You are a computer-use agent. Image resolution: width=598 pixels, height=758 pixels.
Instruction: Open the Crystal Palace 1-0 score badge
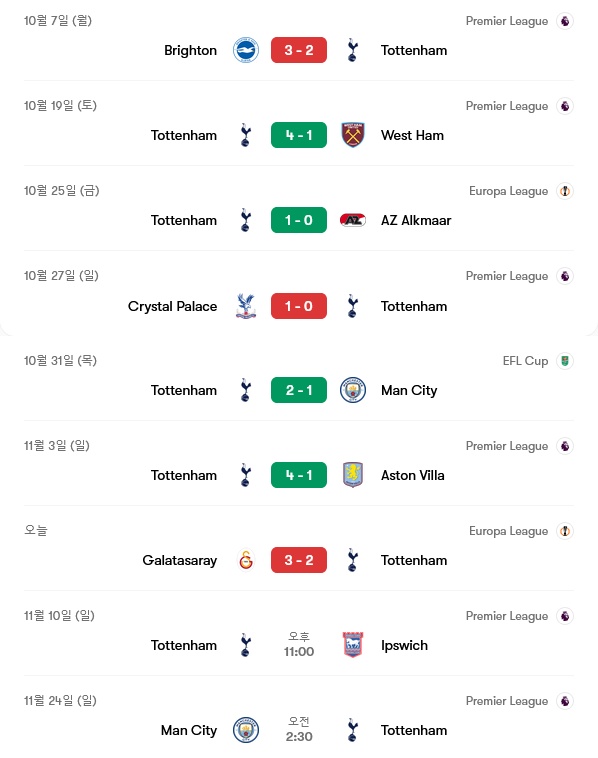click(299, 306)
